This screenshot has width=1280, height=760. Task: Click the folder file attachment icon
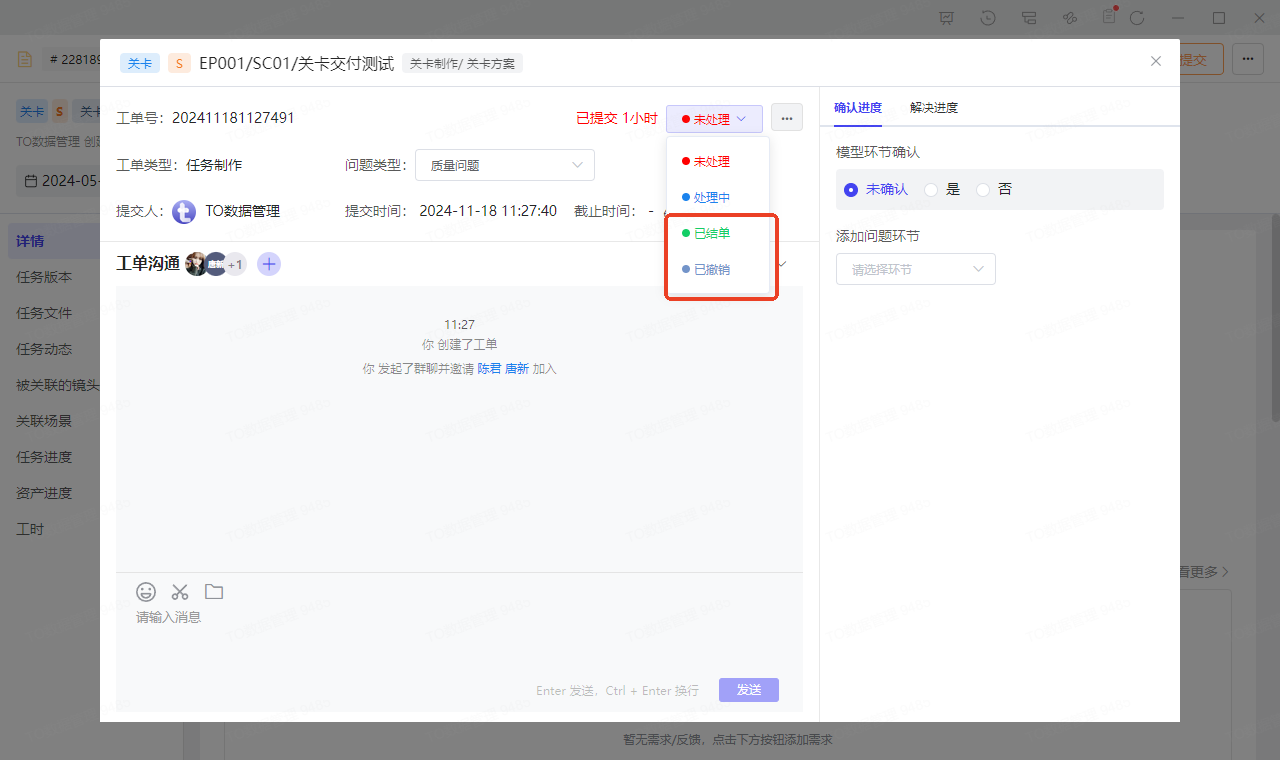point(214,592)
